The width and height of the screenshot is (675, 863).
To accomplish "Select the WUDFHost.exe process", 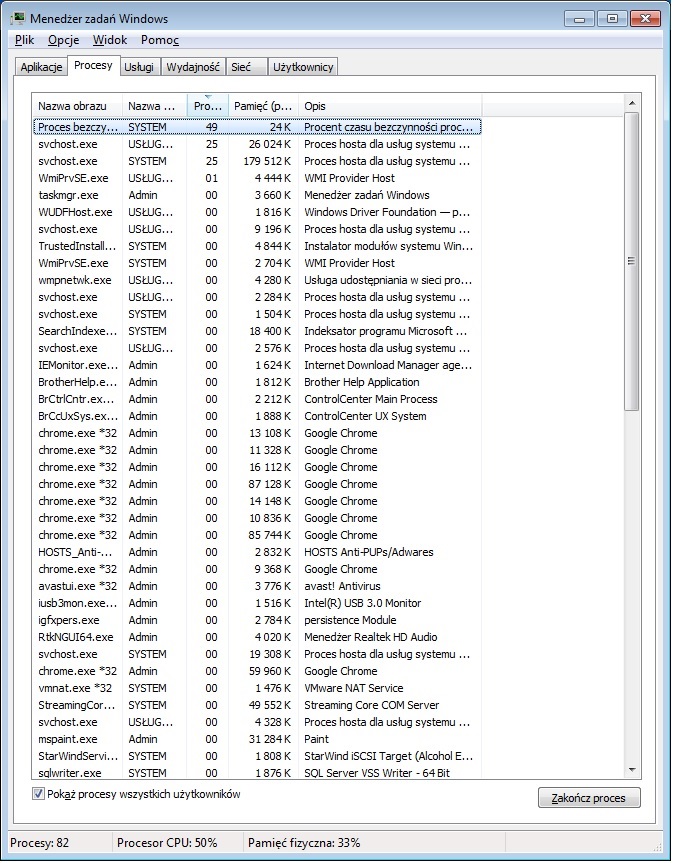I will (257, 212).
